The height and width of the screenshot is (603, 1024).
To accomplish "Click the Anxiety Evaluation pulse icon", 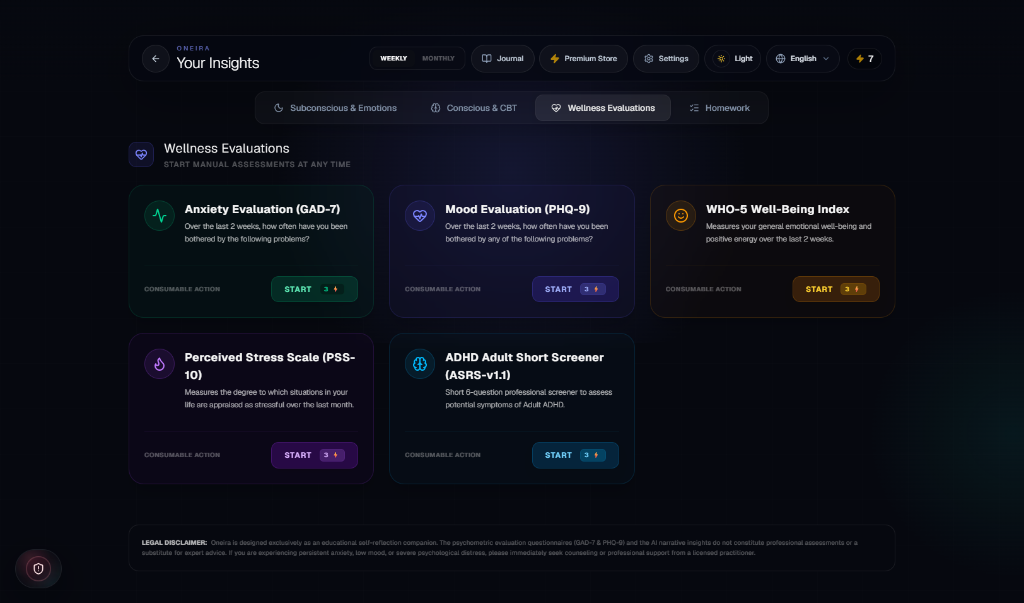I will point(159,216).
